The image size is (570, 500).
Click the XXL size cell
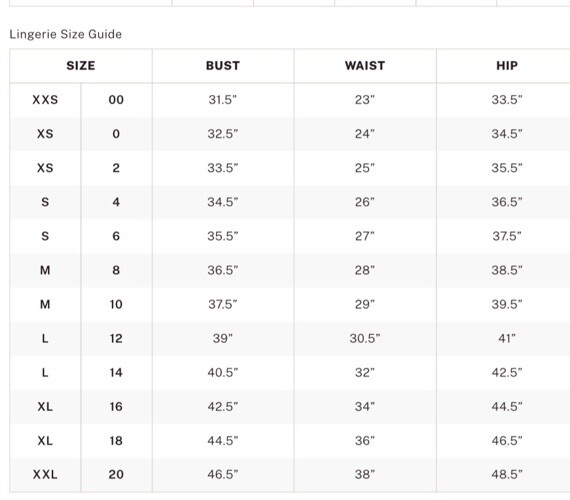[x=45, y=475]
